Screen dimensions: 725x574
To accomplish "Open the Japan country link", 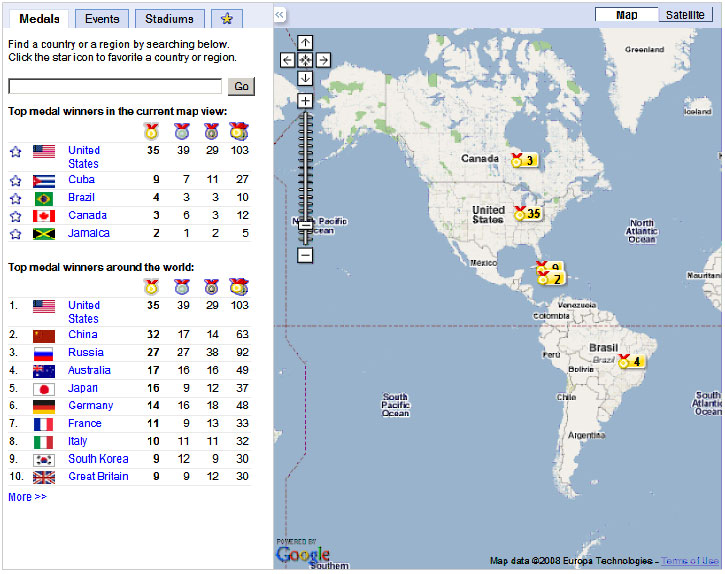I will point(83,388).
